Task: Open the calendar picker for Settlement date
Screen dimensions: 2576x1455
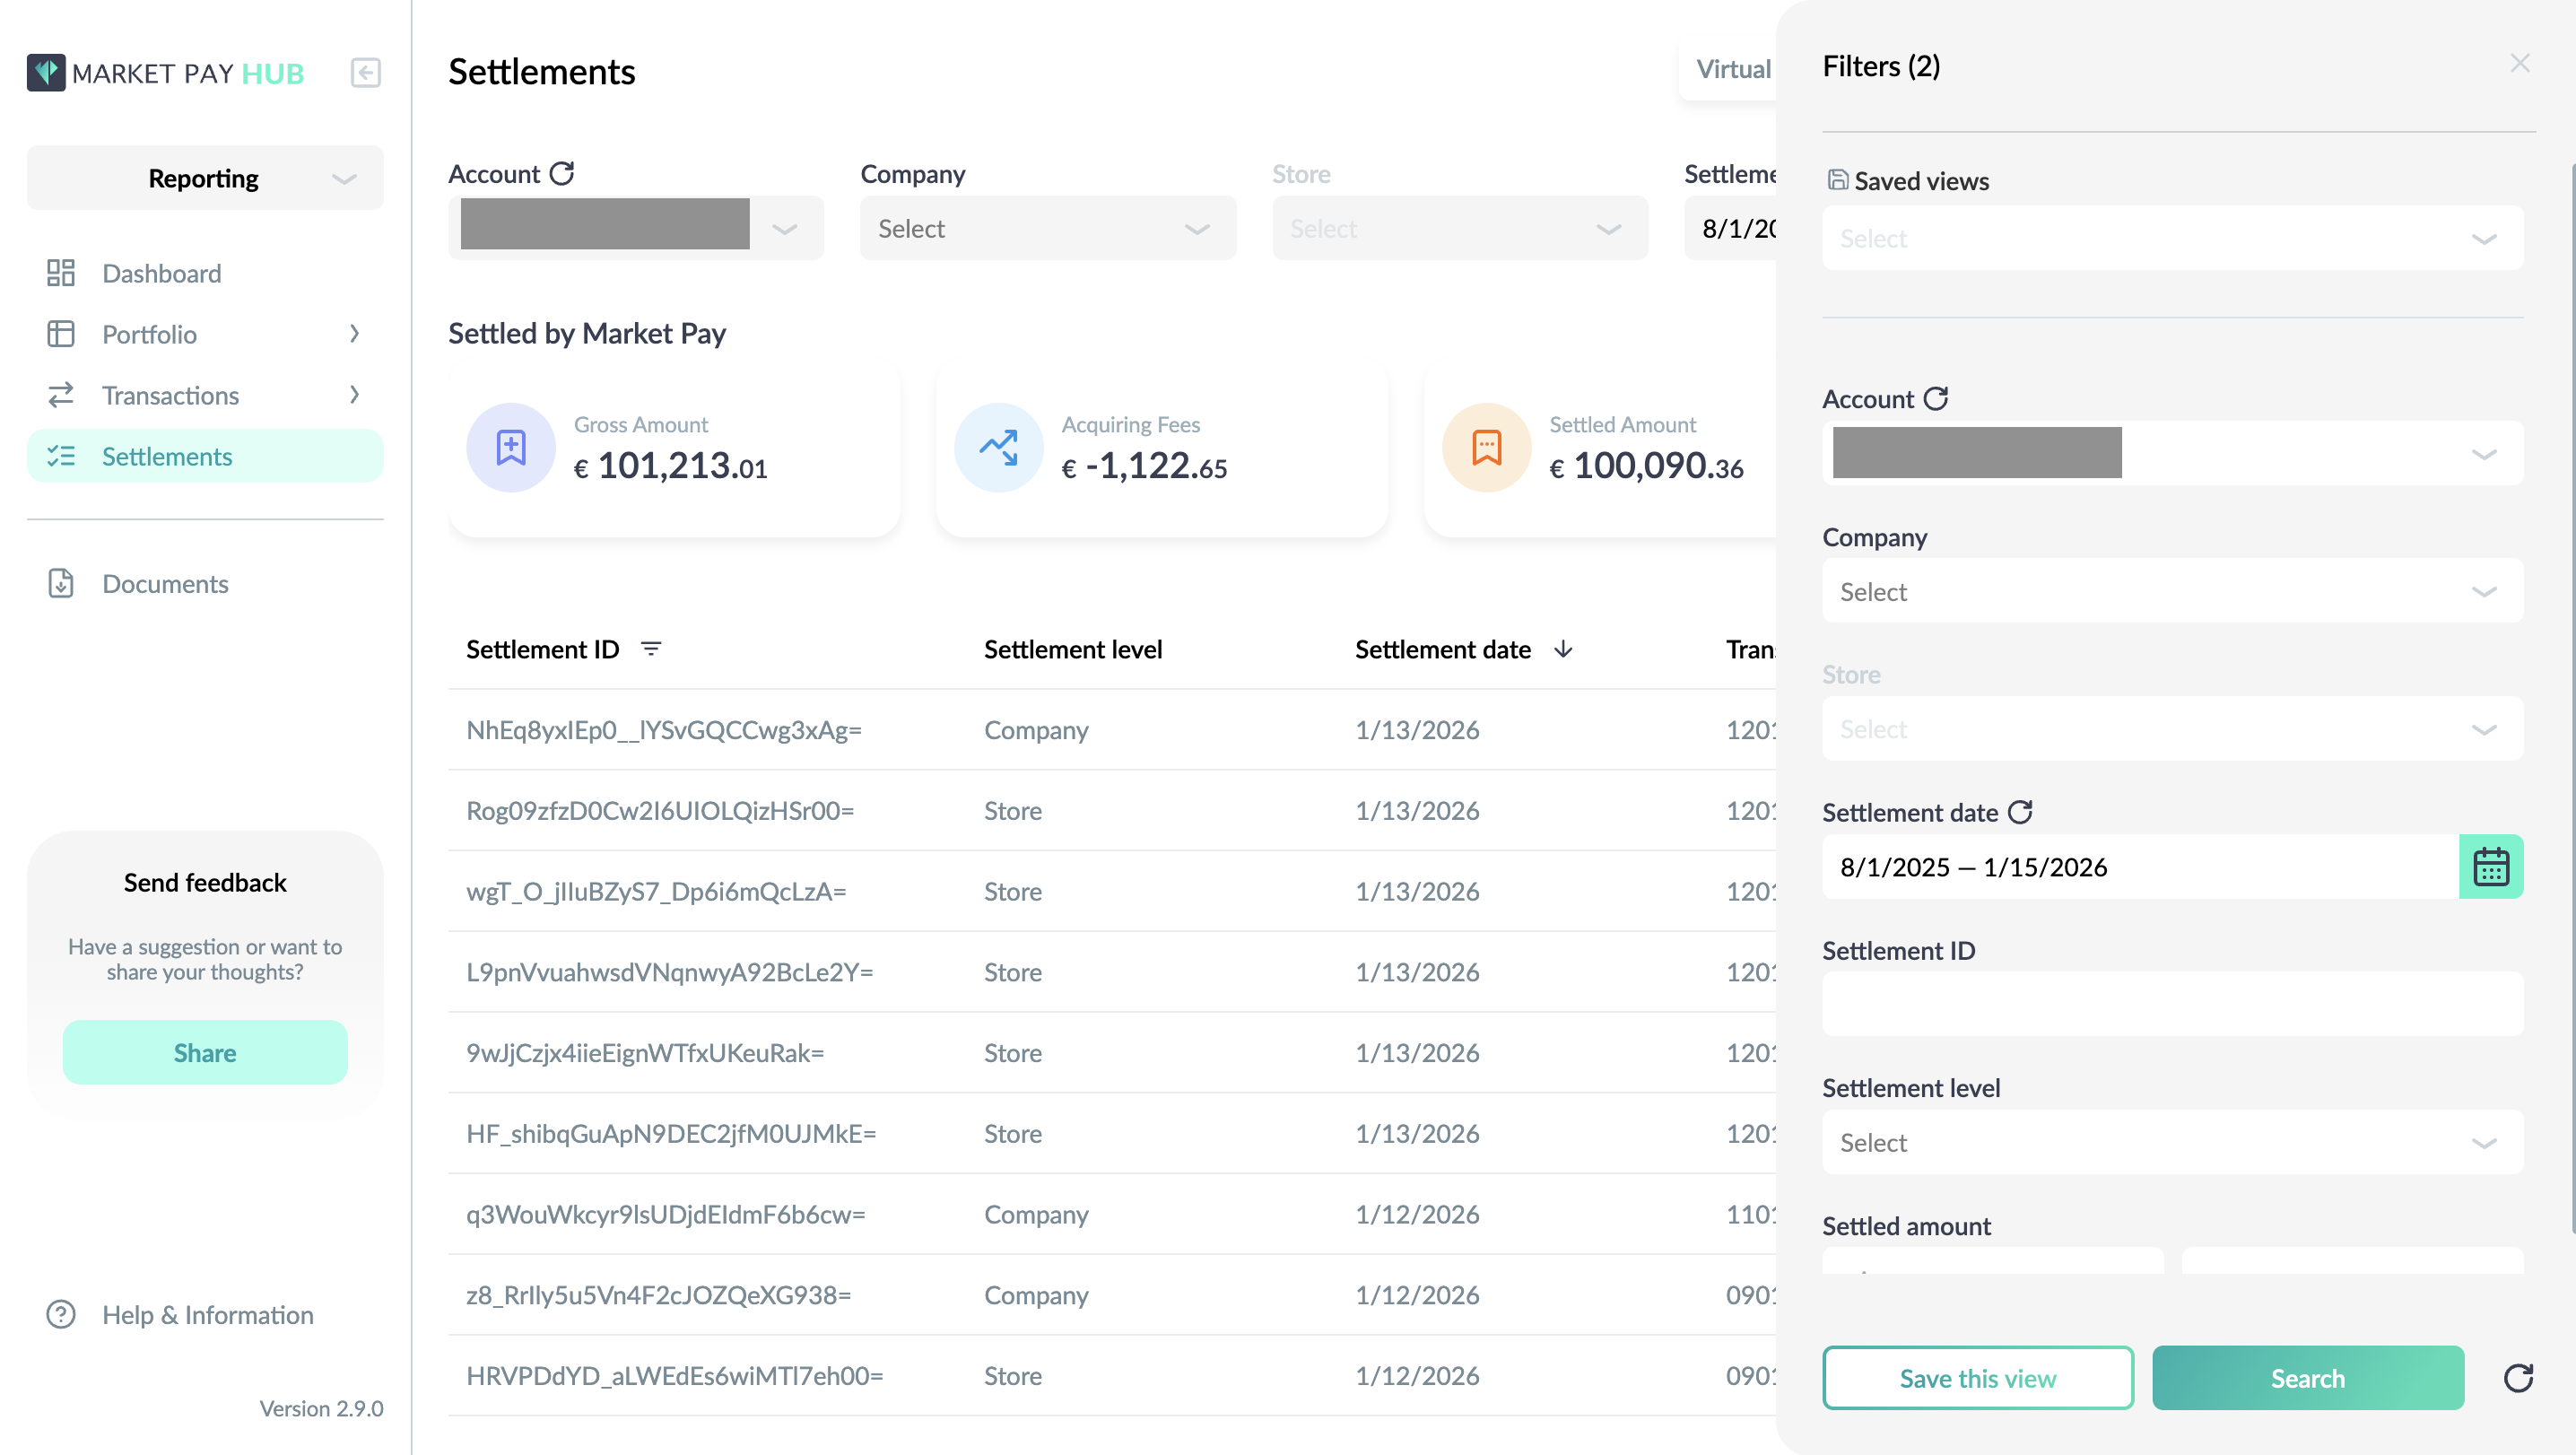Action: coord(2490,867)
